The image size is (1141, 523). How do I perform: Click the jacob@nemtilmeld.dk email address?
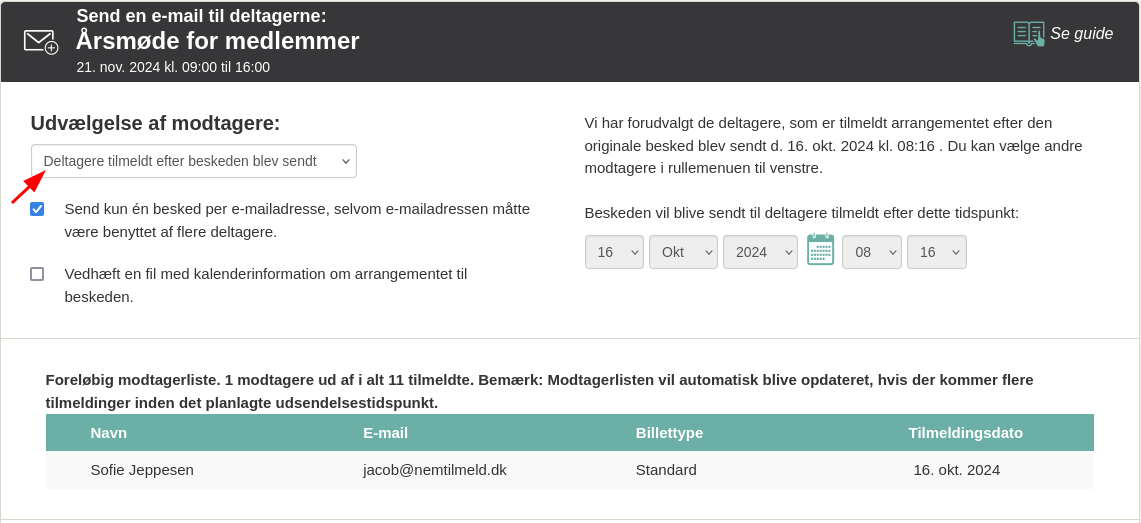tap(434, 470)
